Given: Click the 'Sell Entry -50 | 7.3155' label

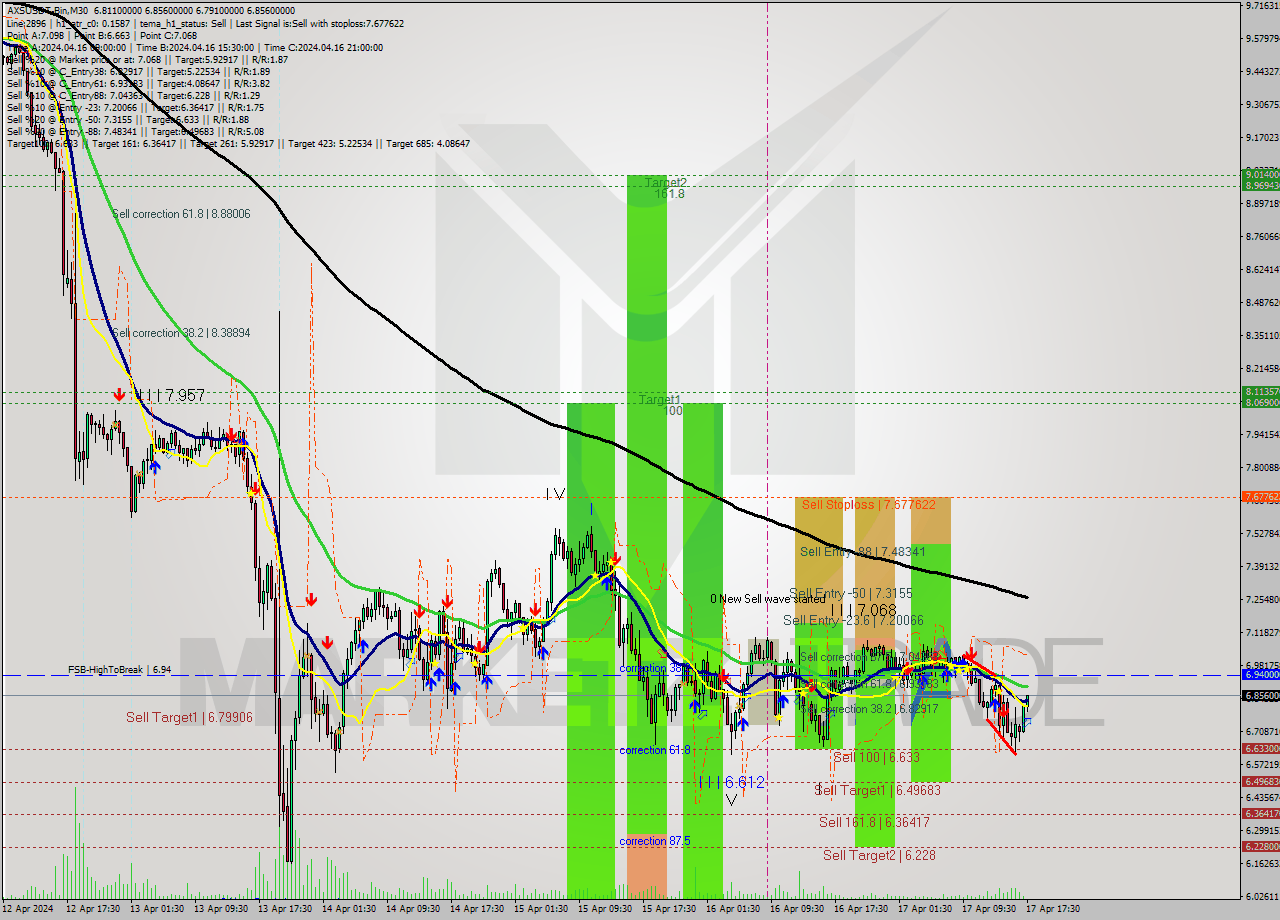Looking at the screenshot, I should (x=850, y=593).
